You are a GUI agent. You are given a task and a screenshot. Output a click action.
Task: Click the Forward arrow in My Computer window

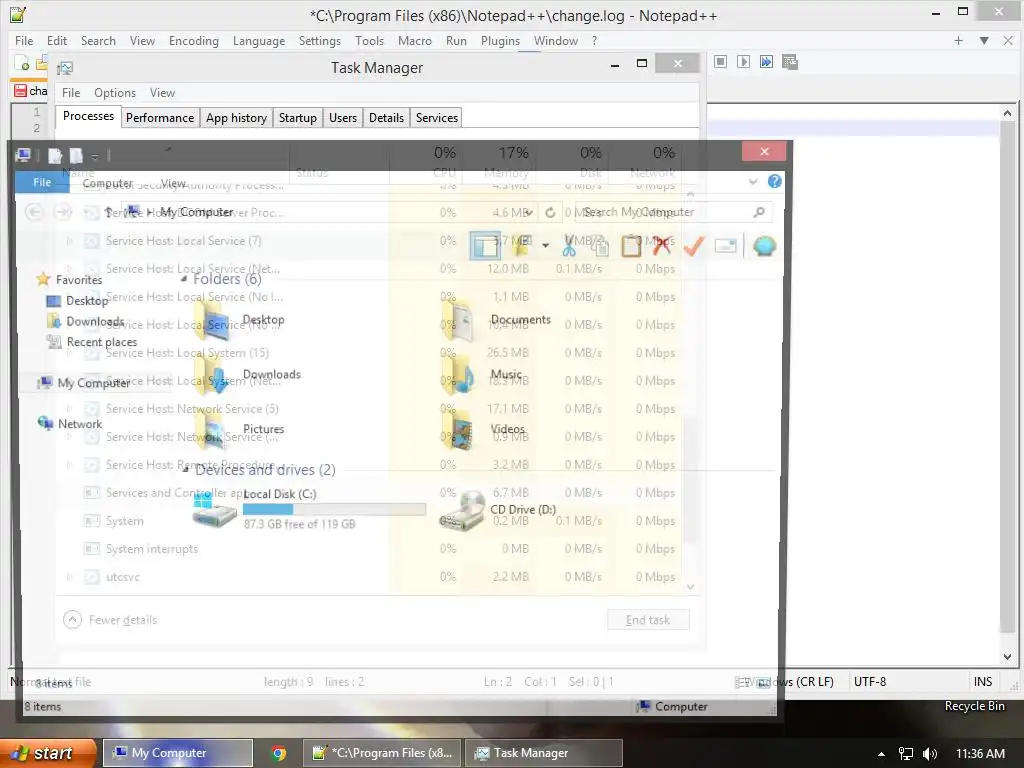(x=62, y=212)
